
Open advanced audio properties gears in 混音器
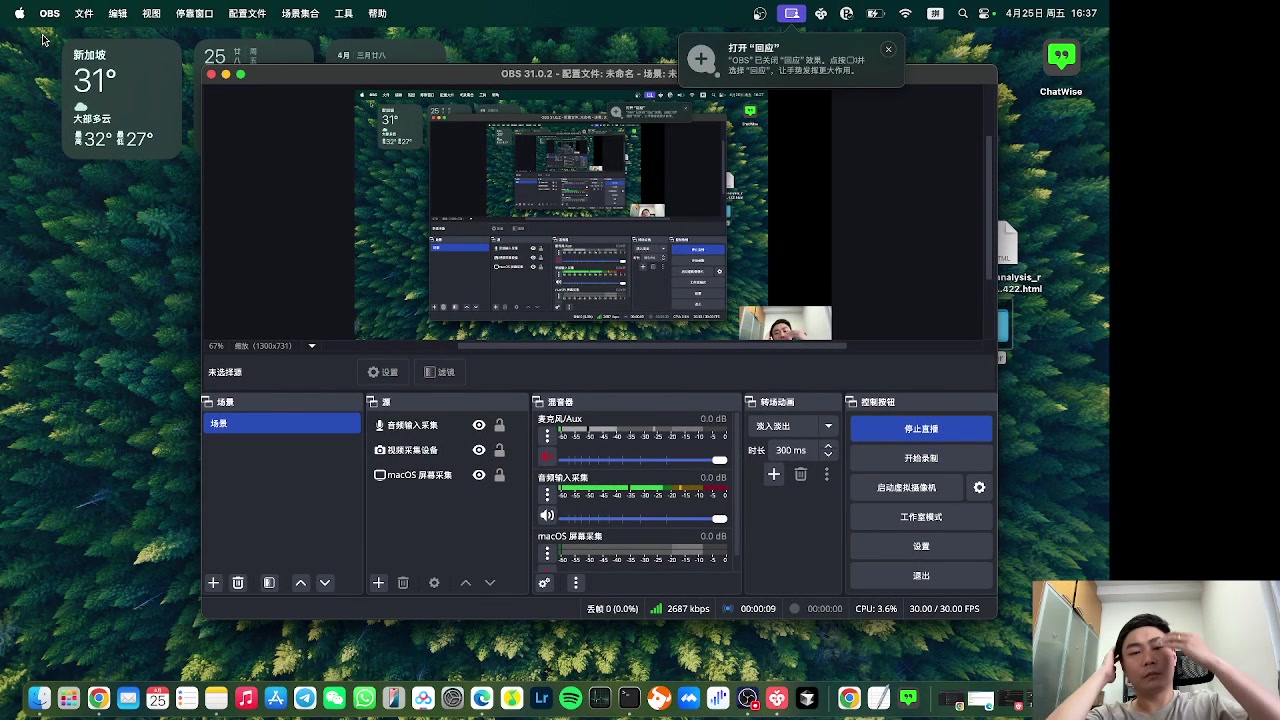[544, 583]
